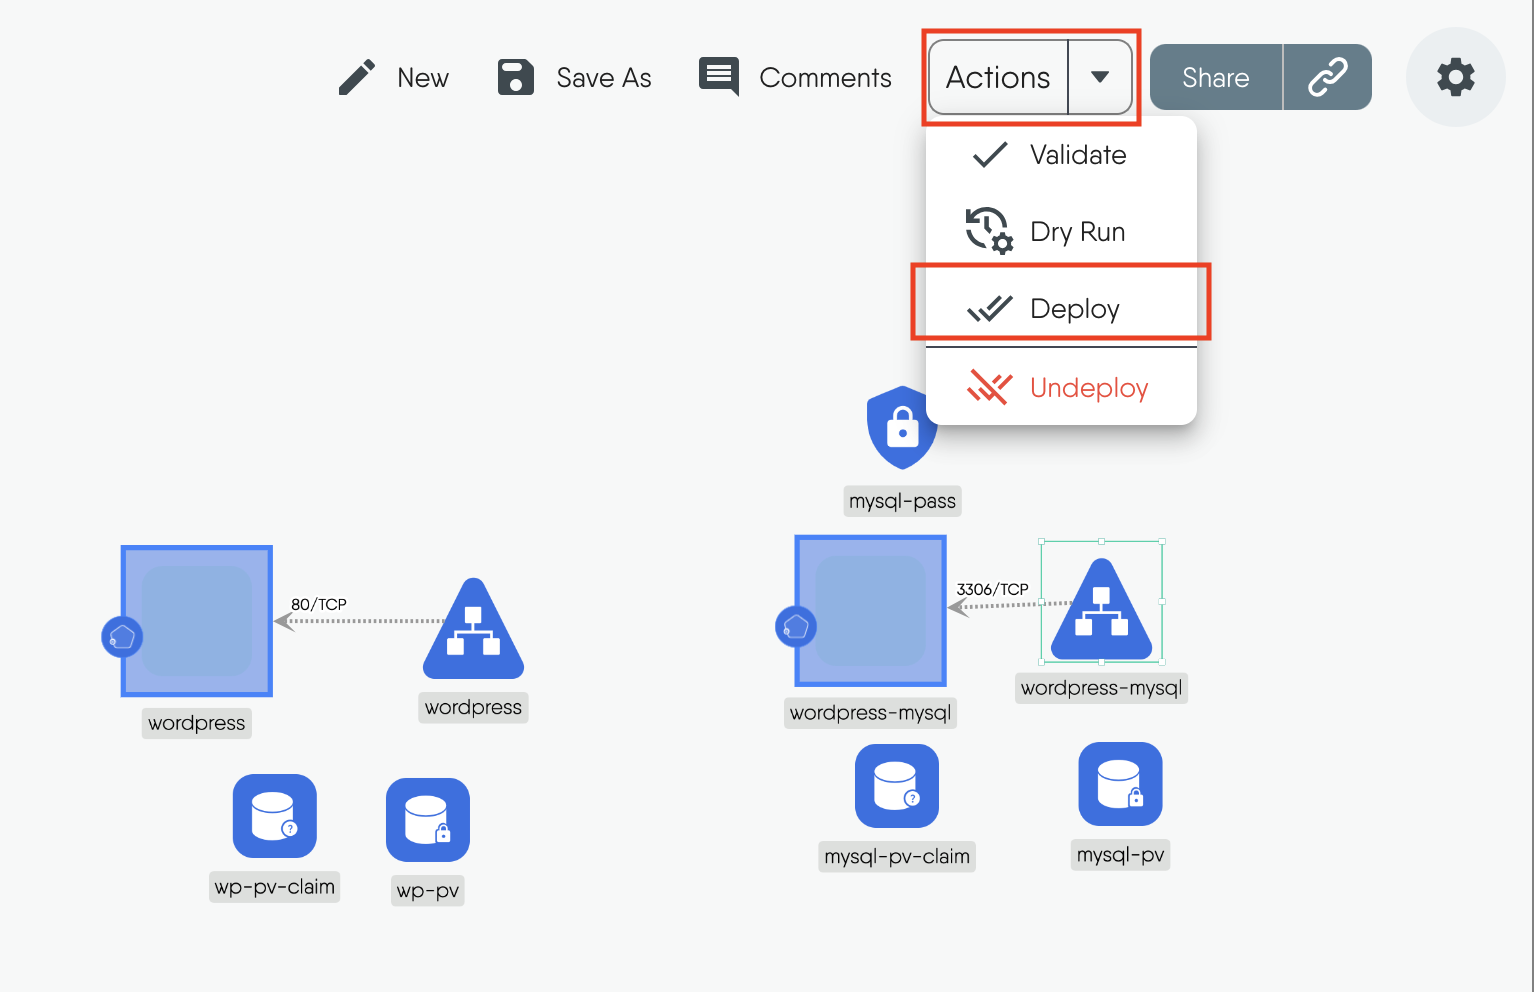
Task: Select the mysql-pv icon
Action: [x=1119, y=784]
